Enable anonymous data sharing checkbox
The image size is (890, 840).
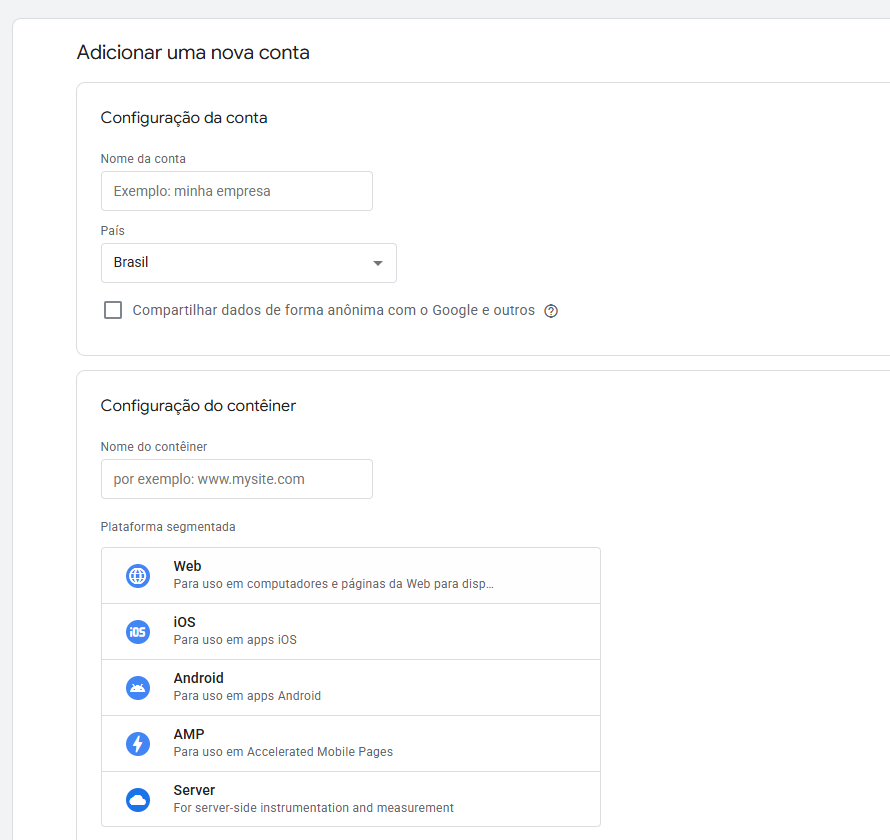pos(113,310)
